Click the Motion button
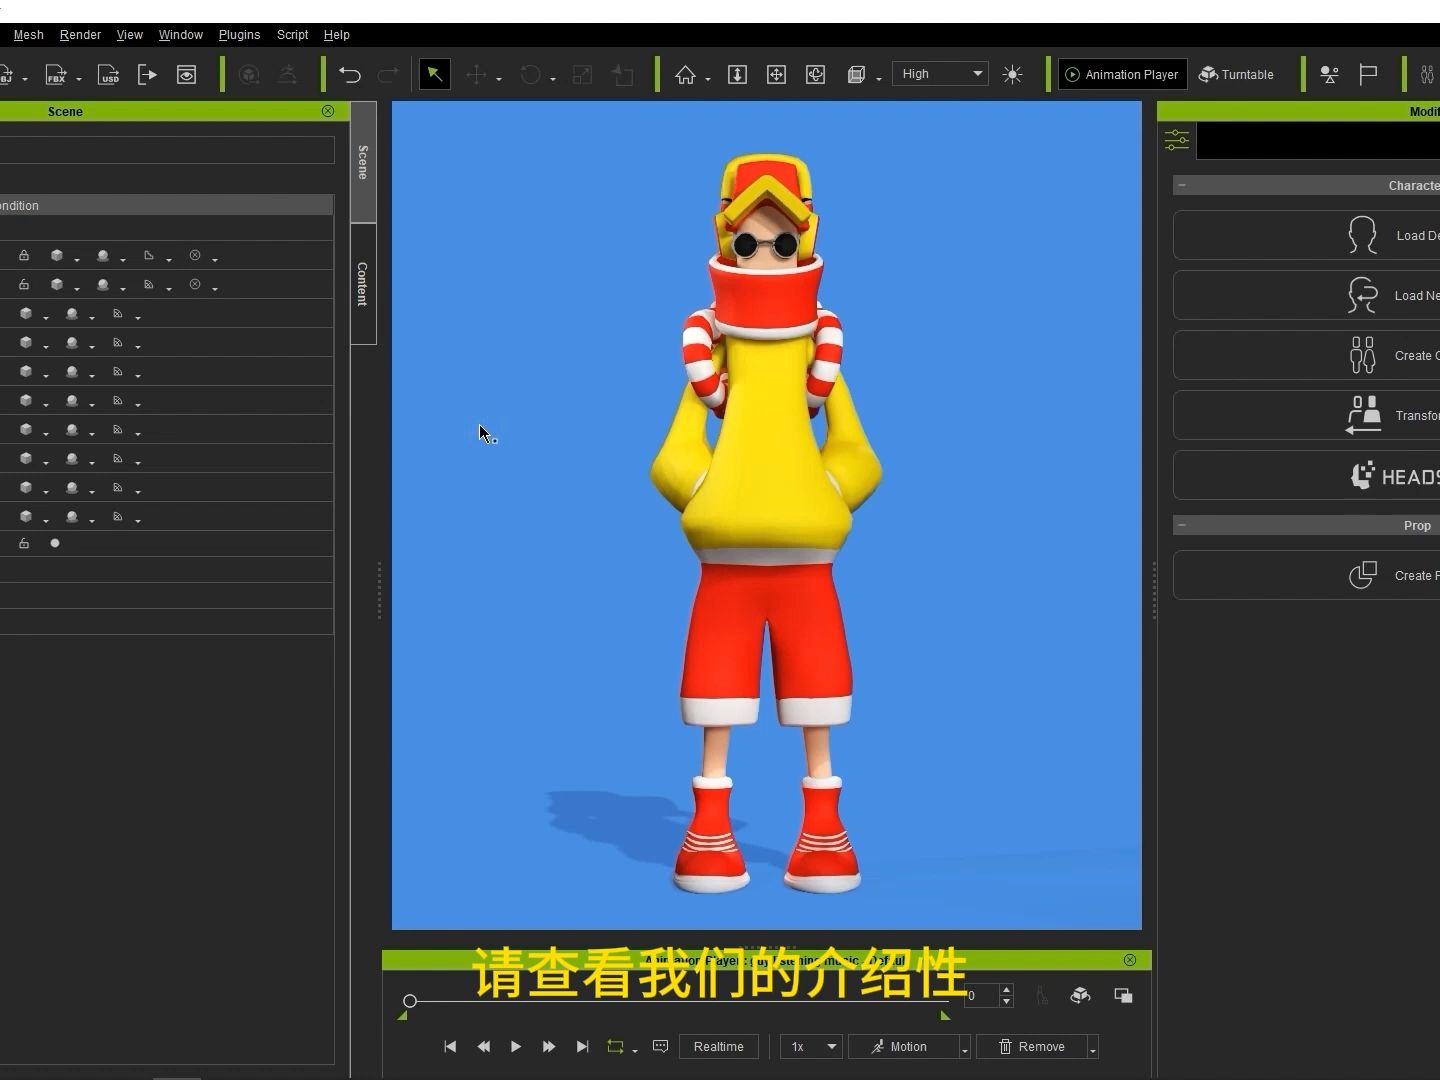The width and height of the screenshot is (1440, 1080). coord(903,1046)
